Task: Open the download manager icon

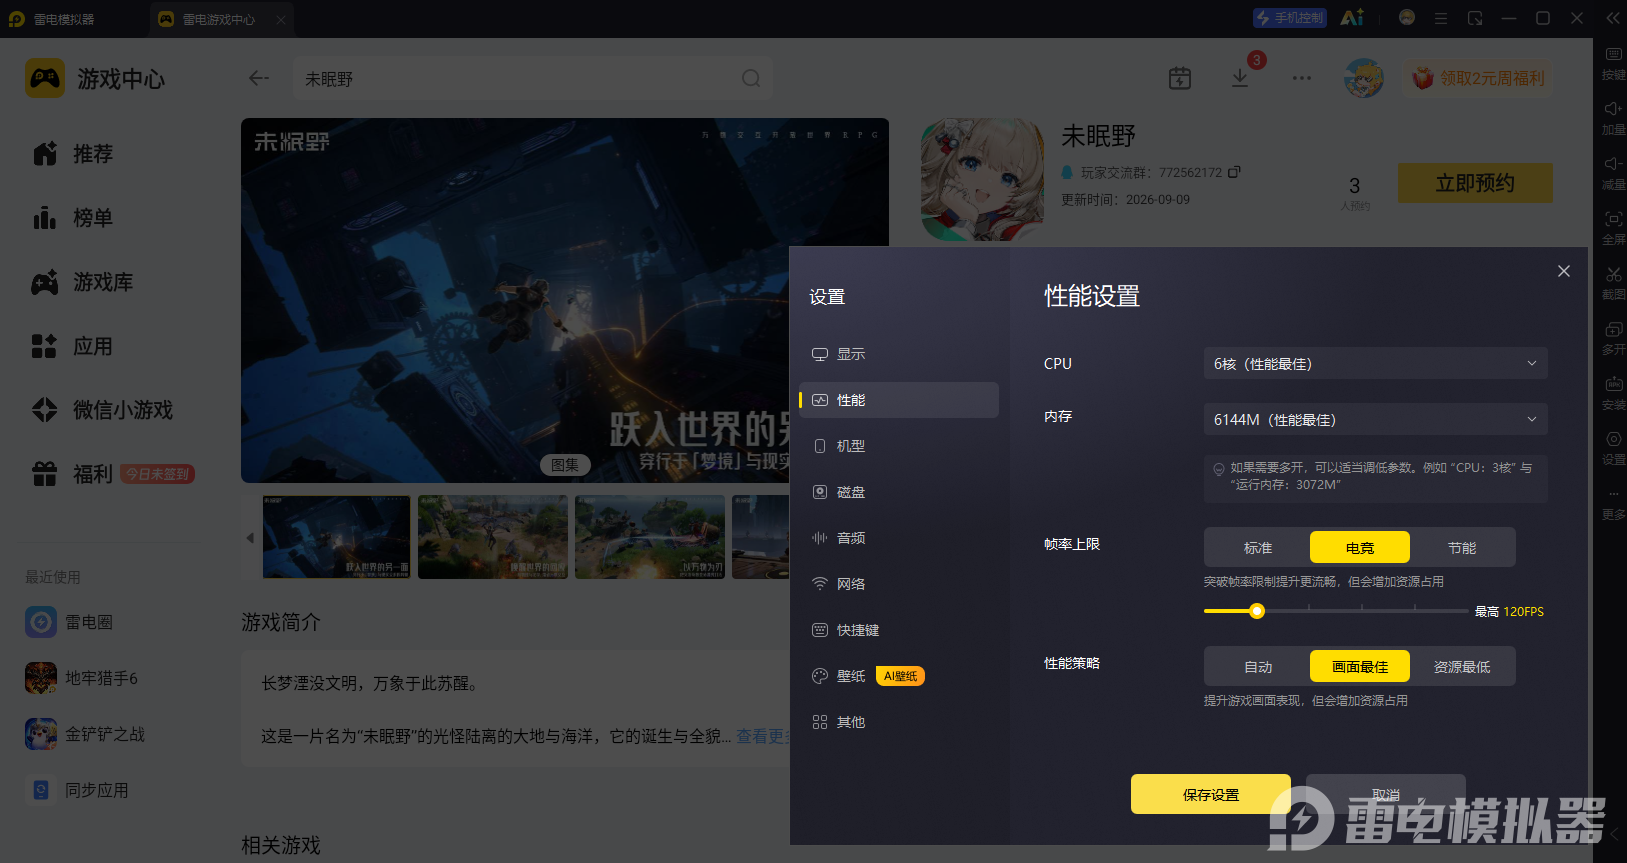Action: tap(1240, 78)
